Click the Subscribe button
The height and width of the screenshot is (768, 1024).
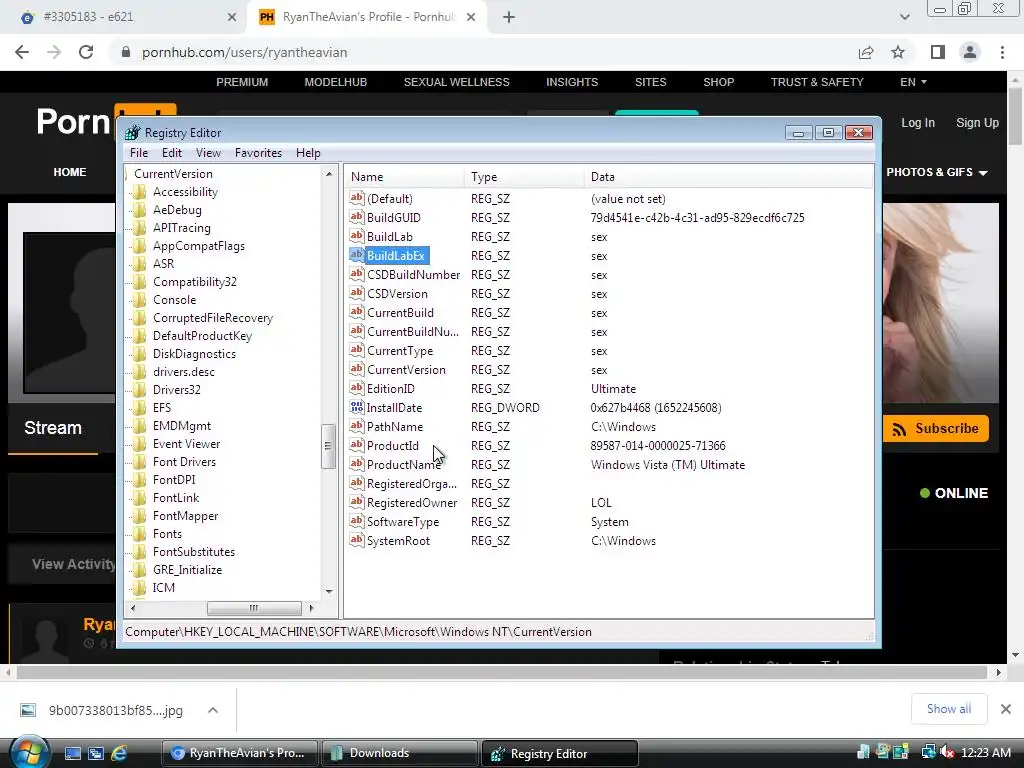935,428
